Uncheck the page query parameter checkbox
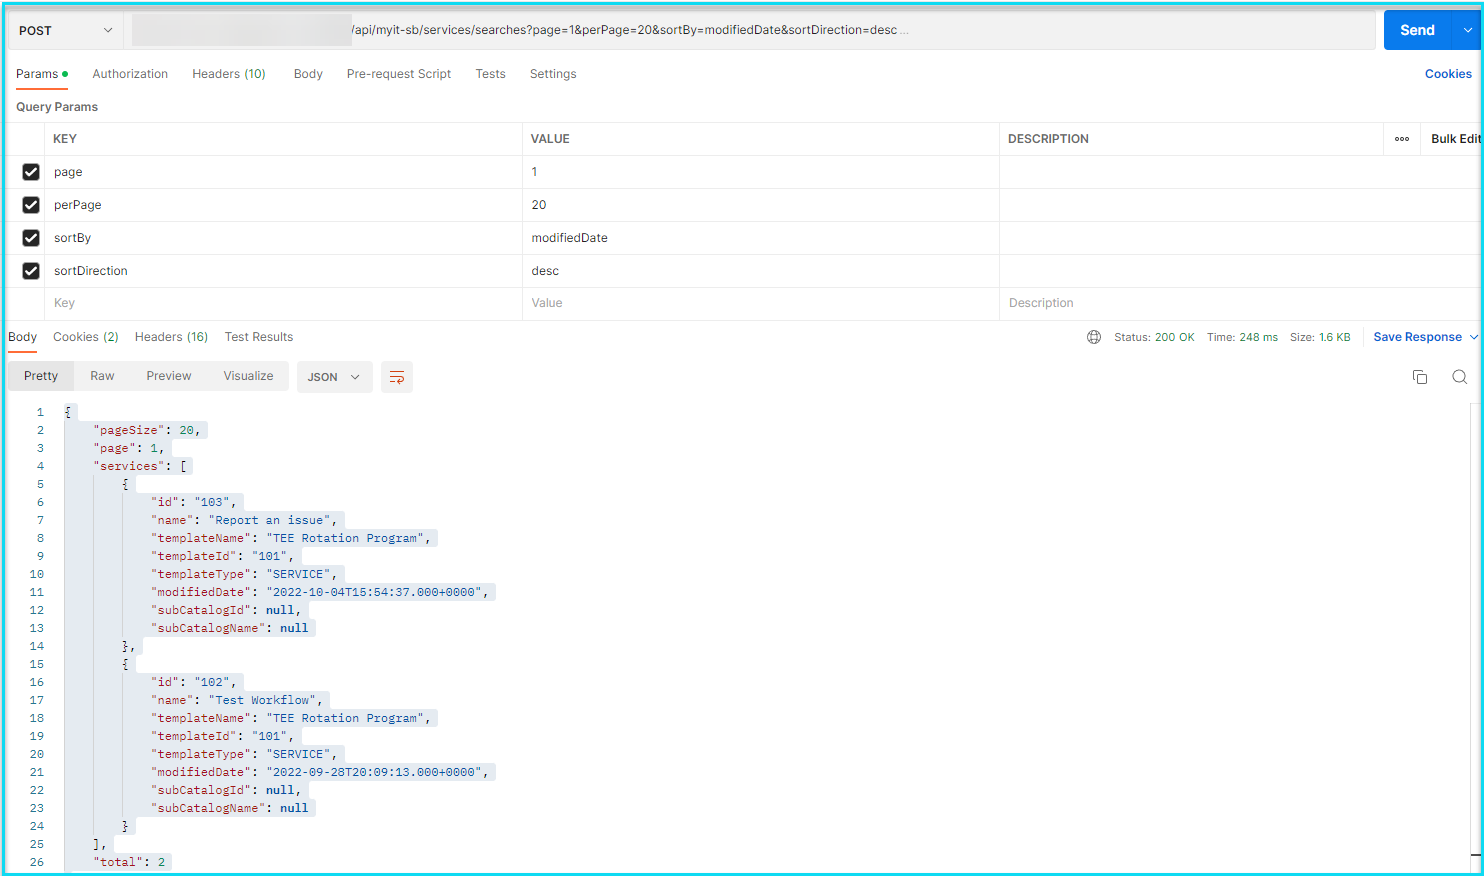The height and width of the screenshot is (876, 1484). pyautogui.click(x=31, y=172)
